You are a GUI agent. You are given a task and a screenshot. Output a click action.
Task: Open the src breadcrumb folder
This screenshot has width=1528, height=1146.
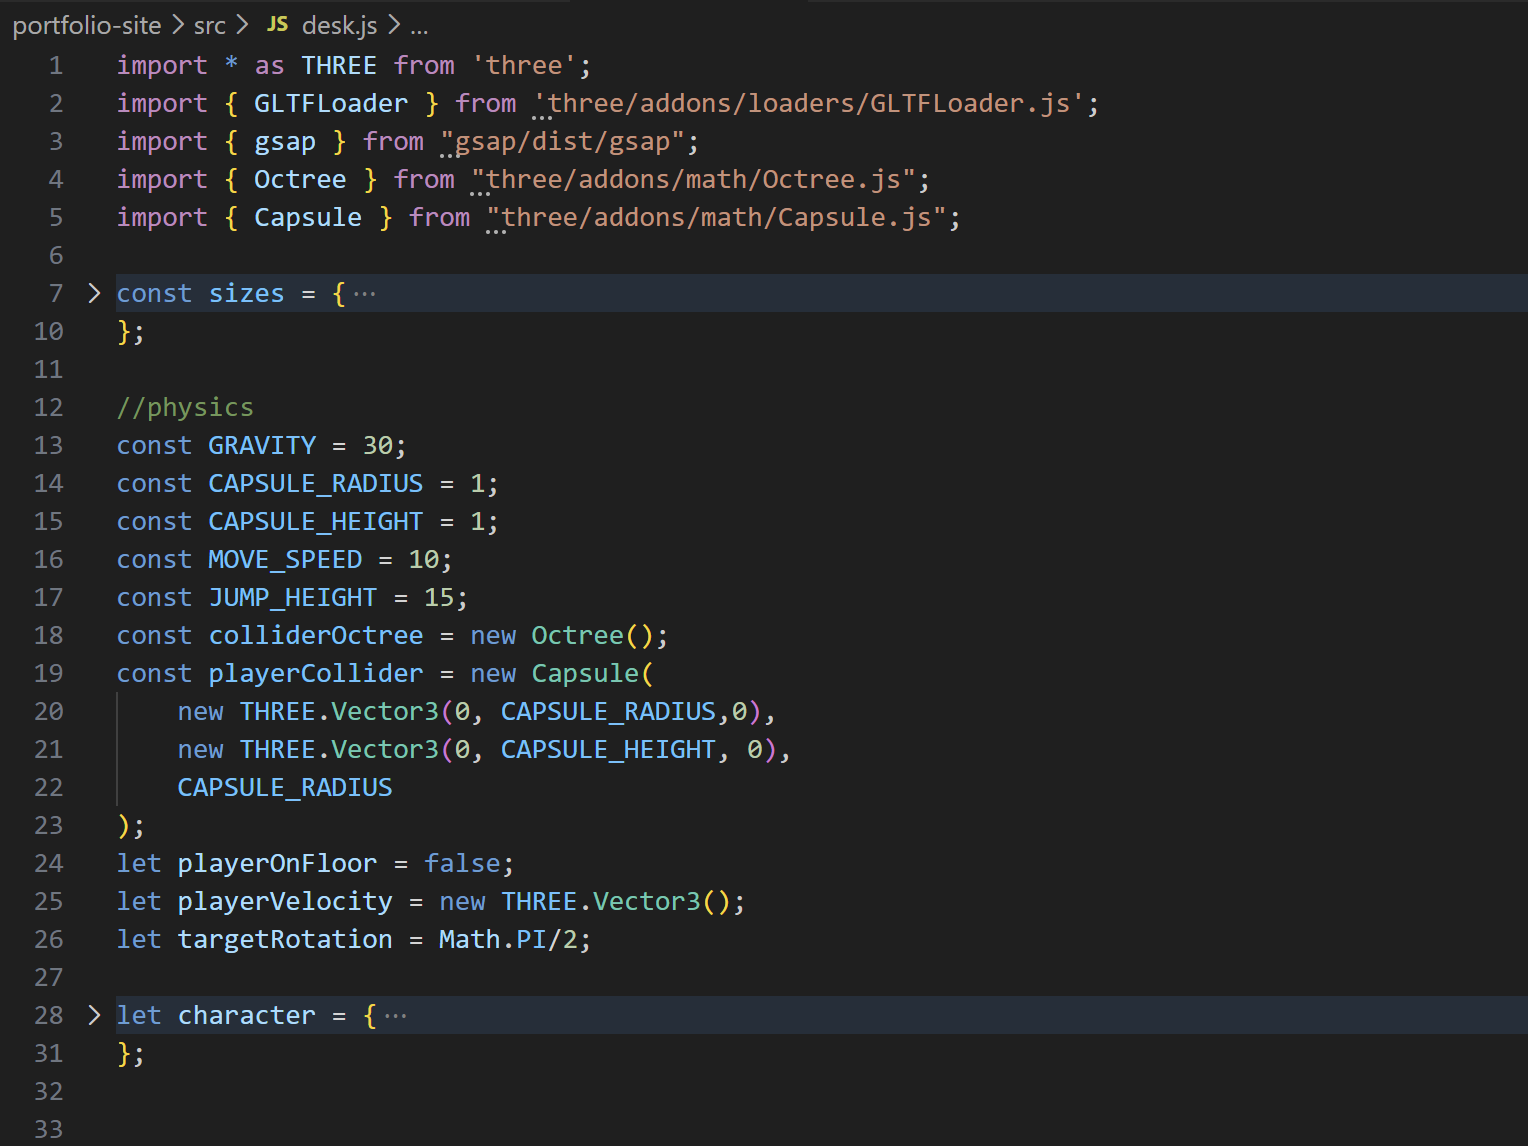(x=209, y=25)
